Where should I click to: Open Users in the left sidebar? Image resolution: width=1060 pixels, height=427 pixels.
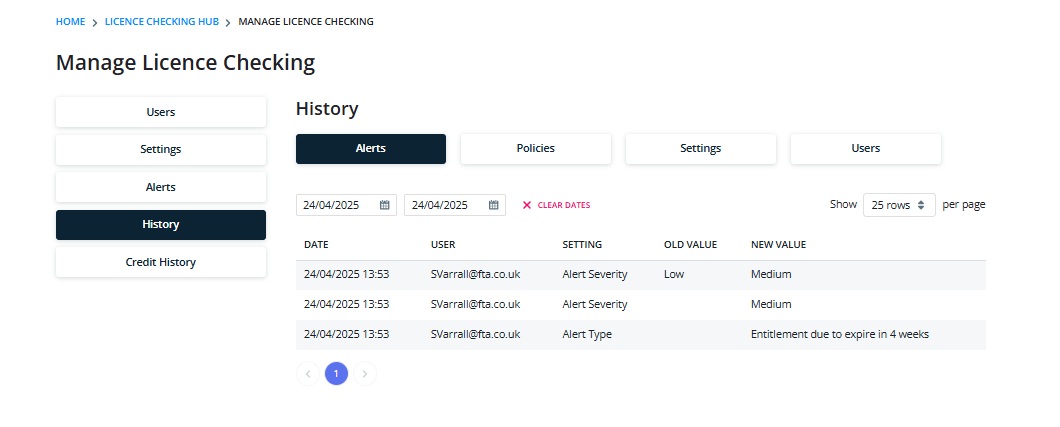point(161,112)
